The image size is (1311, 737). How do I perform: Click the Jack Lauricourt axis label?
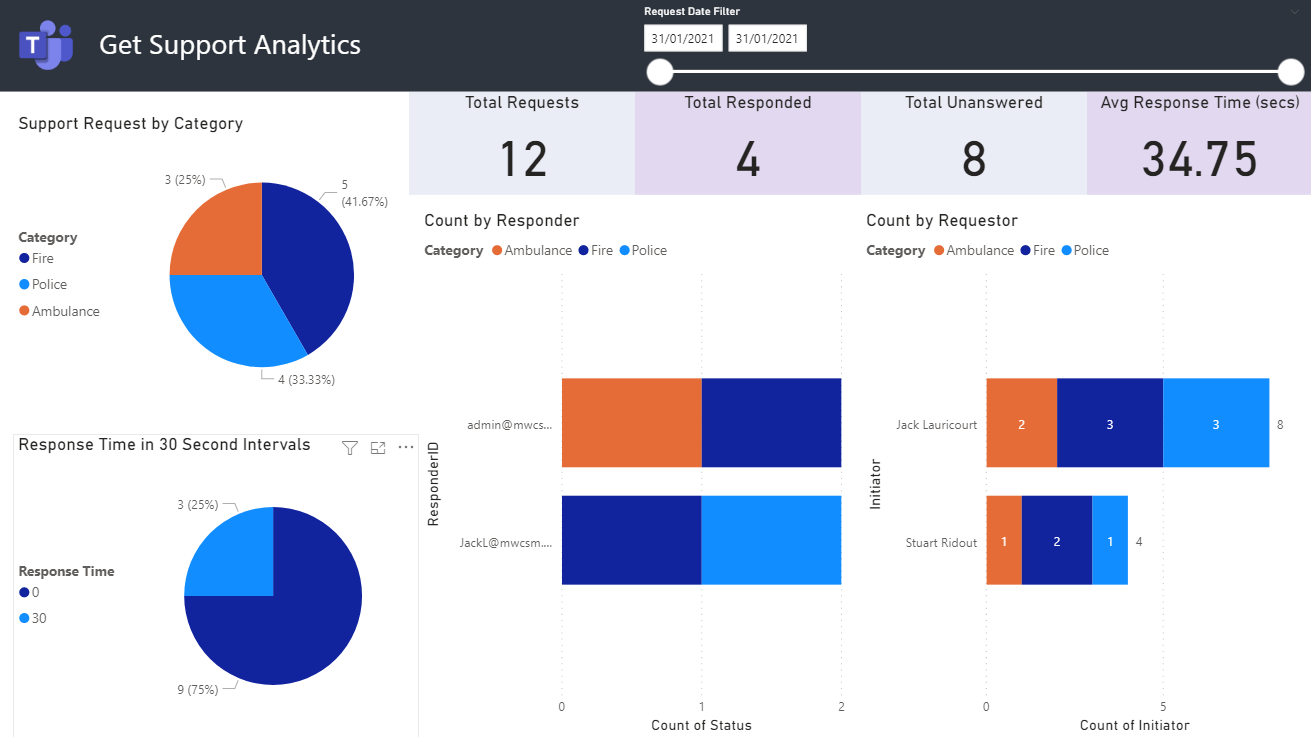point(937,424)
